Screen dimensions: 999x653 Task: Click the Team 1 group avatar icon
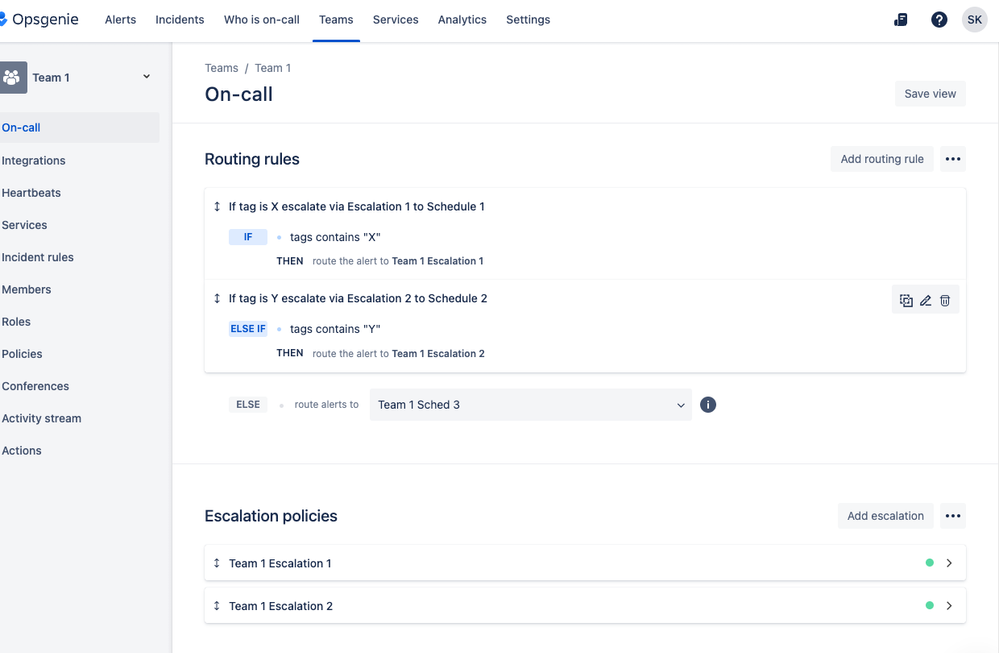click(x=13, y=78)
